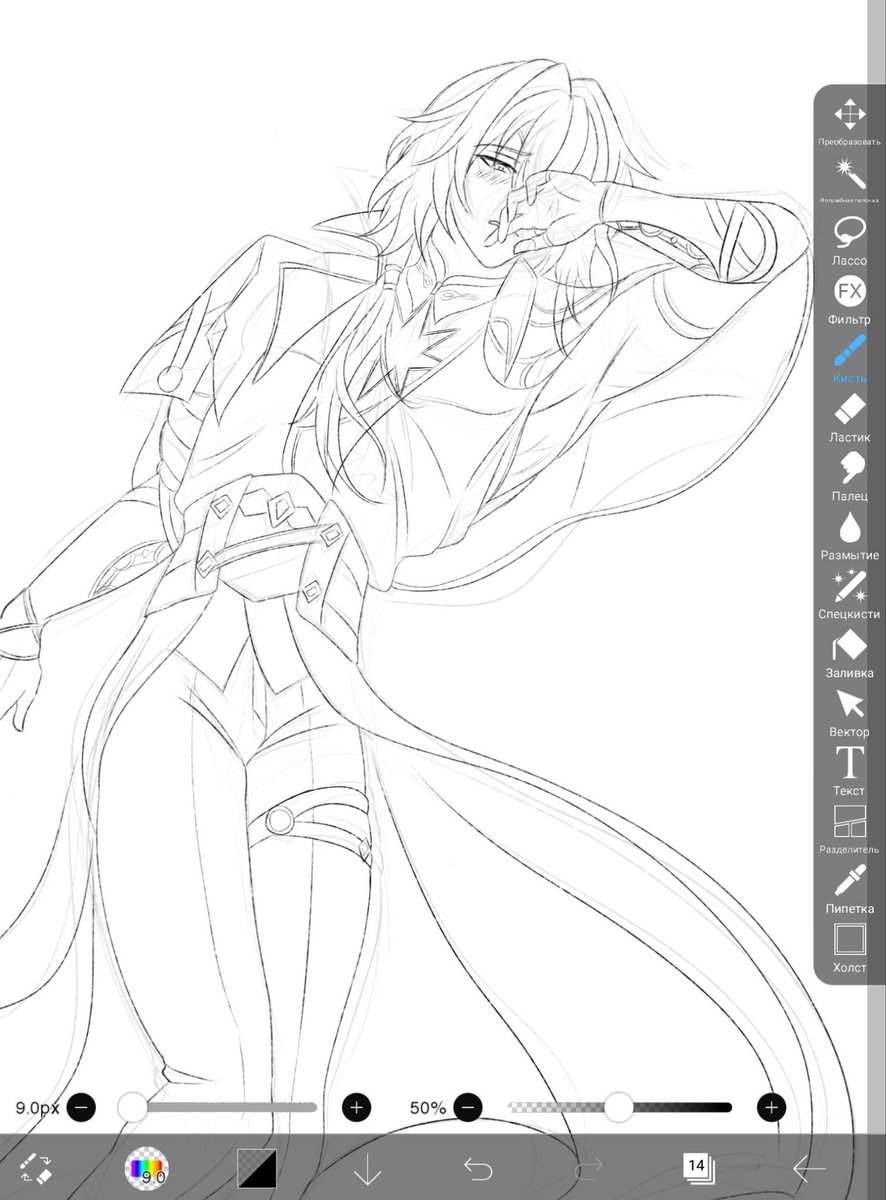Tap the brush/eraser switch icon

[36, 1167]
